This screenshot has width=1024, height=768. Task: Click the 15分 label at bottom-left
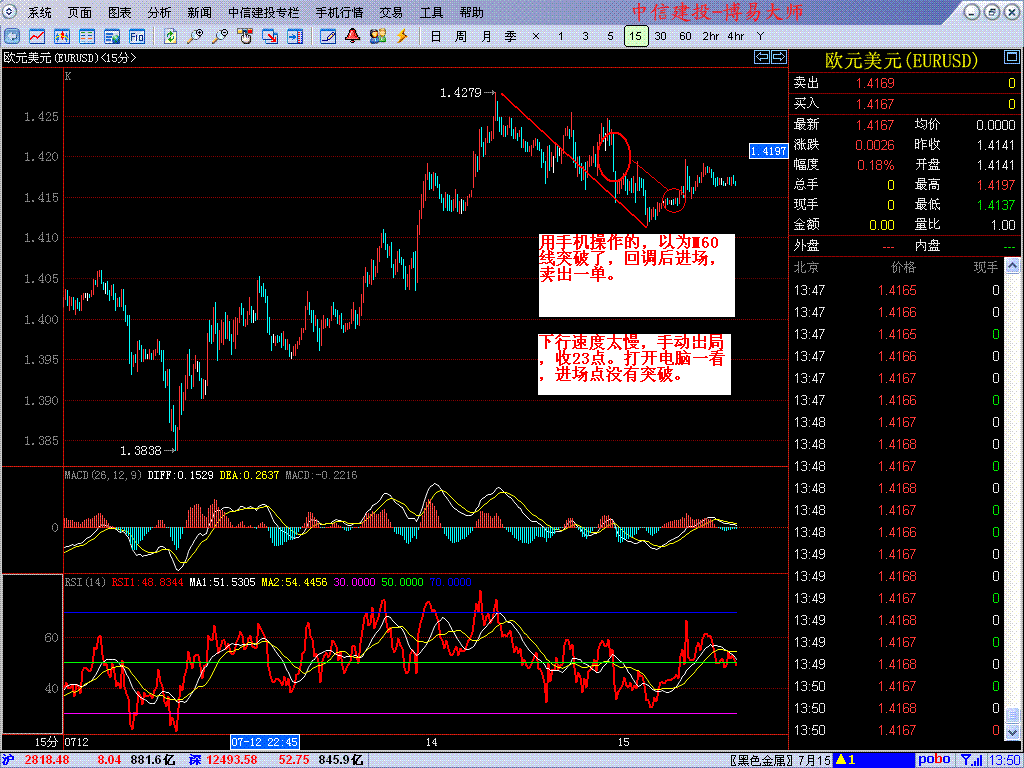click(46, 742)
